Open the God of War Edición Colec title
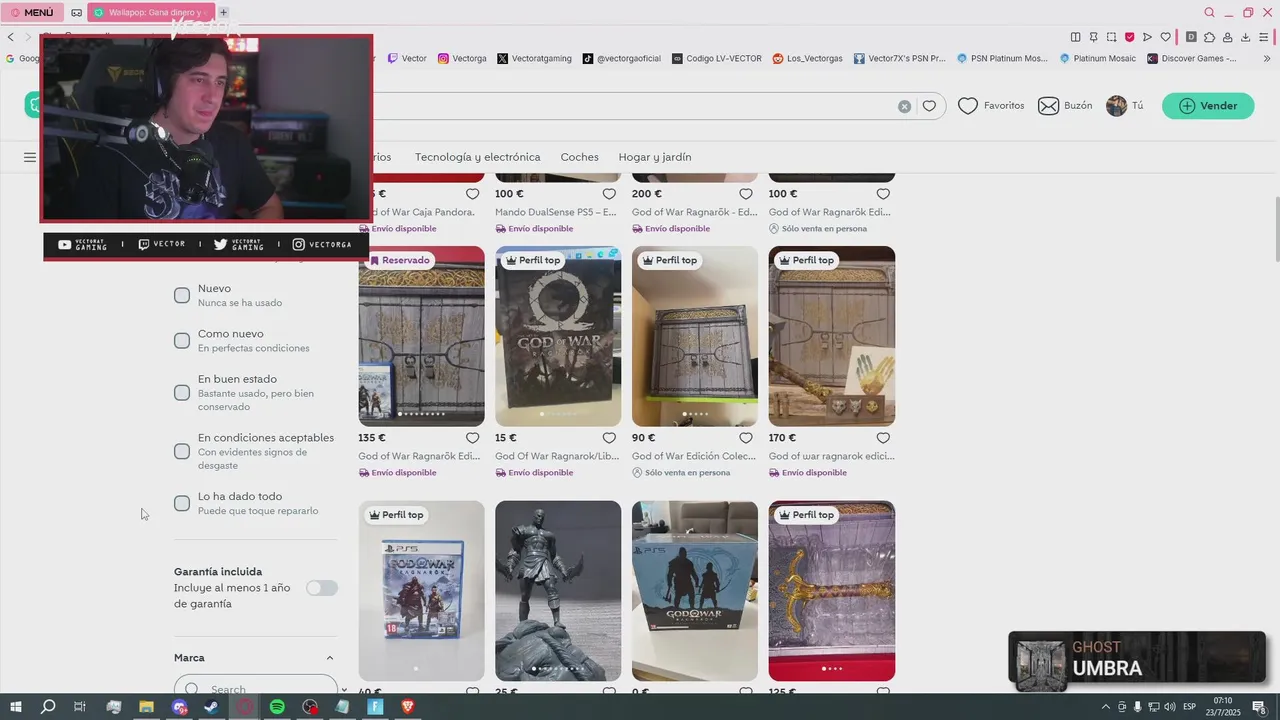This screenshot has width=1280, height=720. [694, 456]
